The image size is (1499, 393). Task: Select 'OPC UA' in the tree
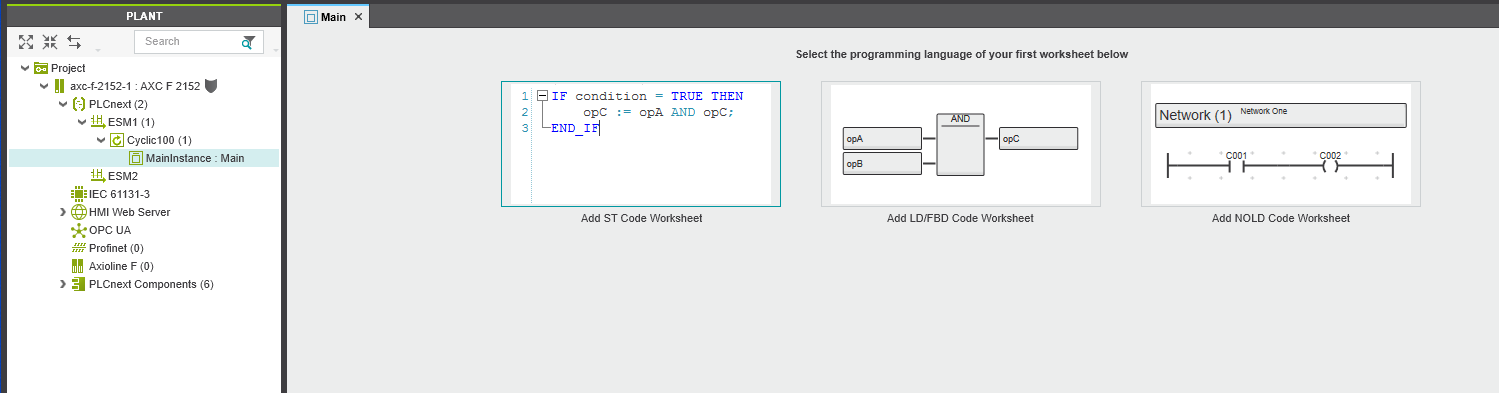[x=110, y=230]
